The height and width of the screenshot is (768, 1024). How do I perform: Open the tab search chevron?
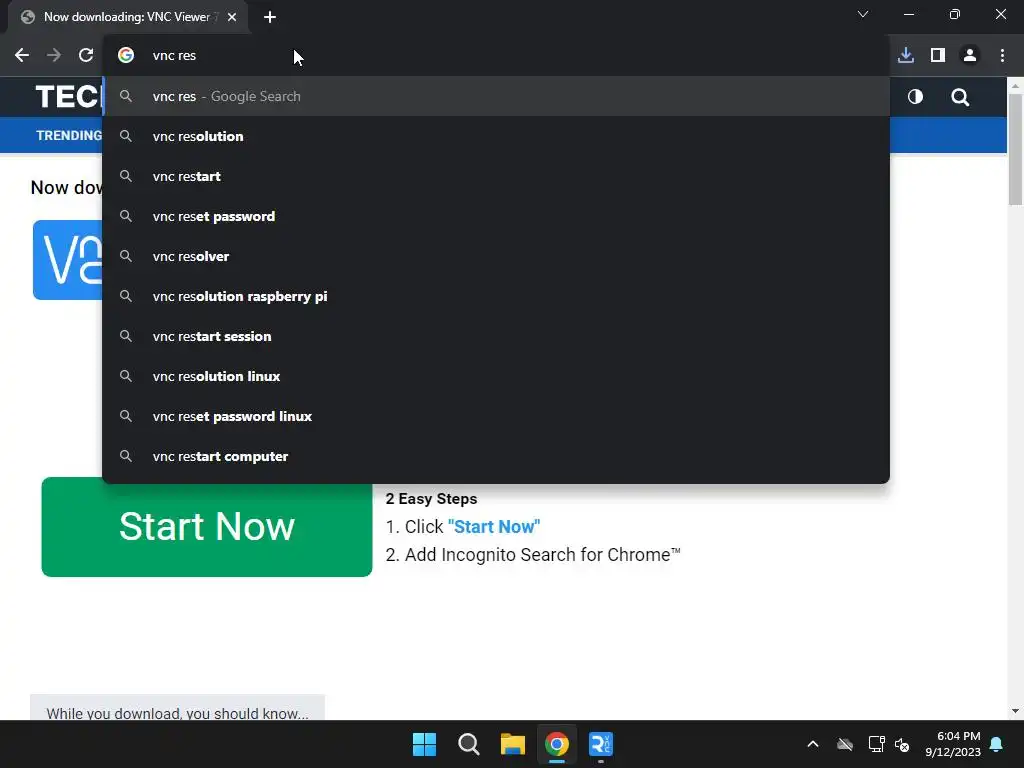863,14
